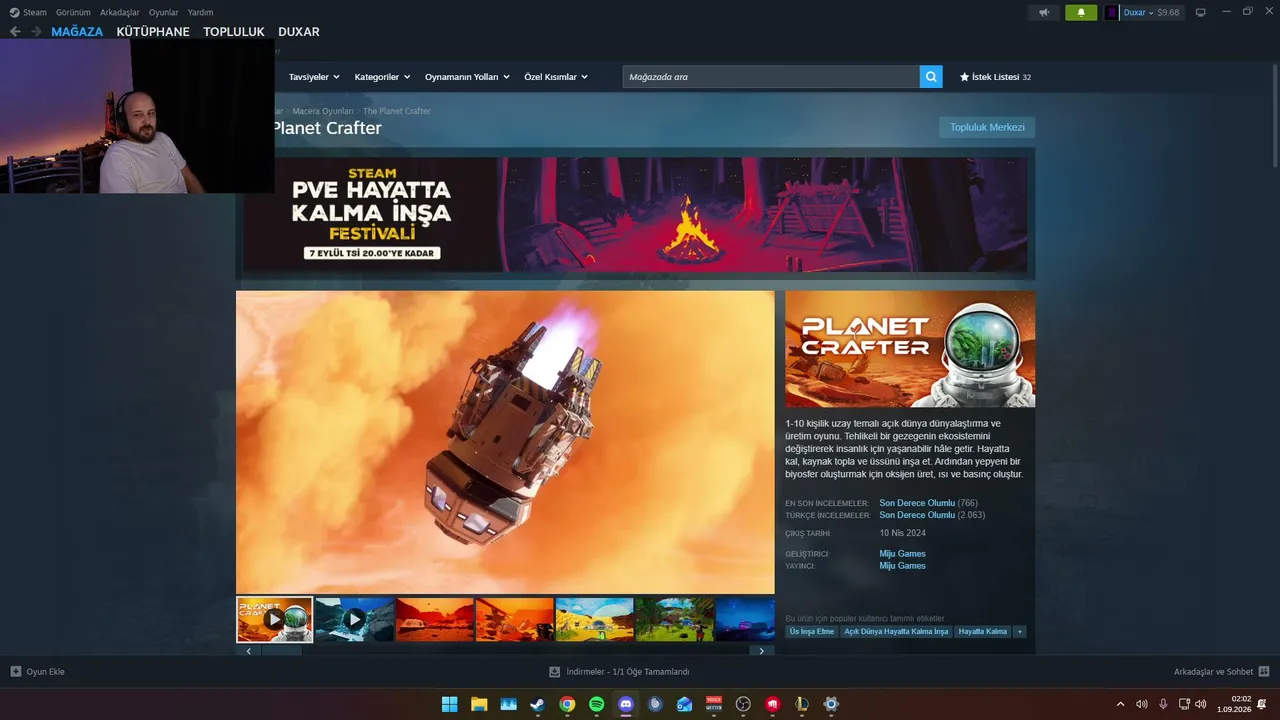The height and width of the screenshot is (720, 1280).
Task: Open the DUXAR profile tab
Action: point(299,32)
